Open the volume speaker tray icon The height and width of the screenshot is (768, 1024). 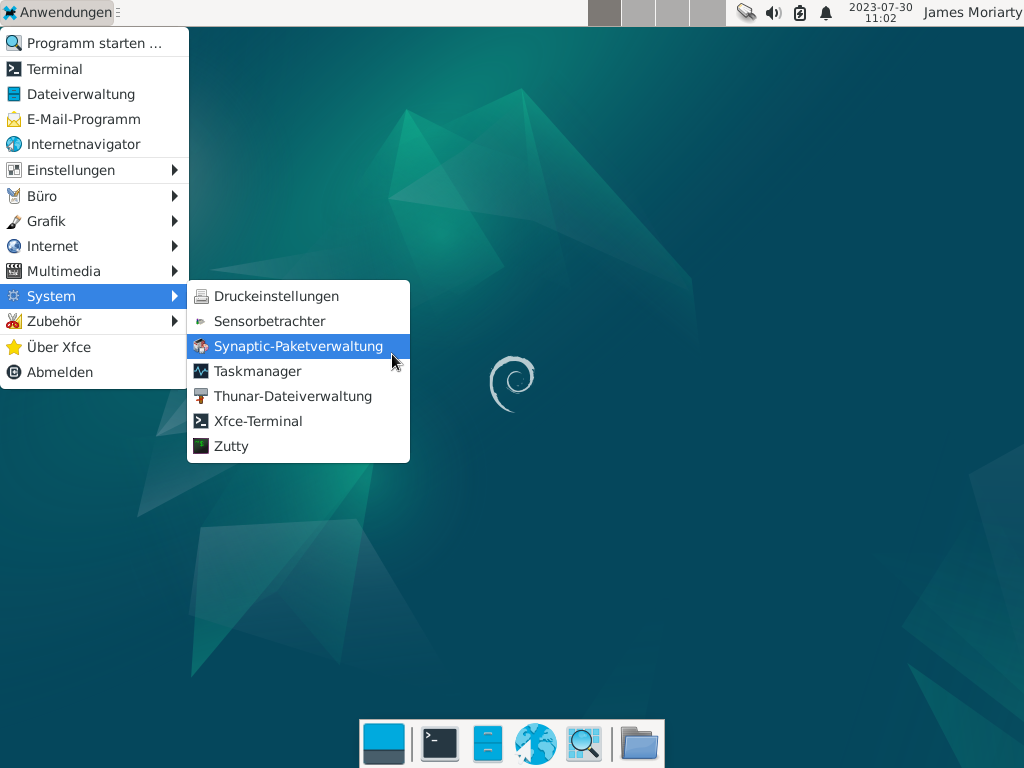point(773,12)
